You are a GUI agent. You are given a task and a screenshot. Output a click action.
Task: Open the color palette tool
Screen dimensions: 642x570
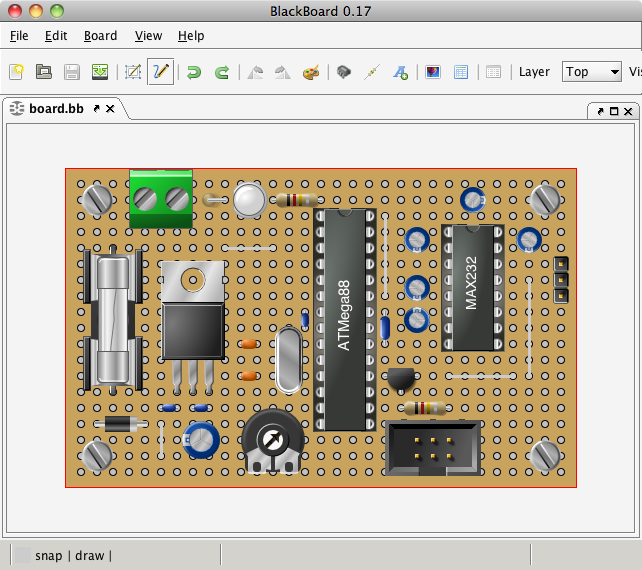pos(311,72)
